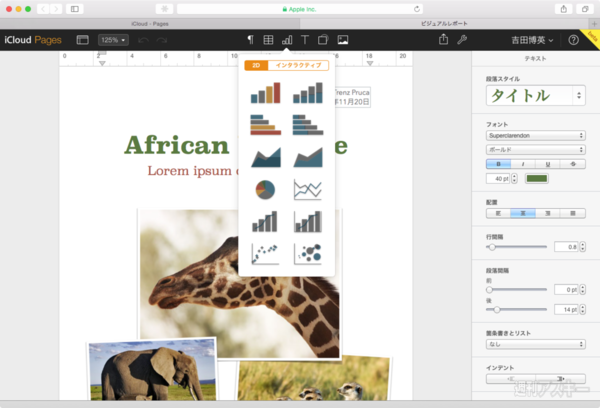
Task: Toggle underline formatting button
Action: coord(548,164)
